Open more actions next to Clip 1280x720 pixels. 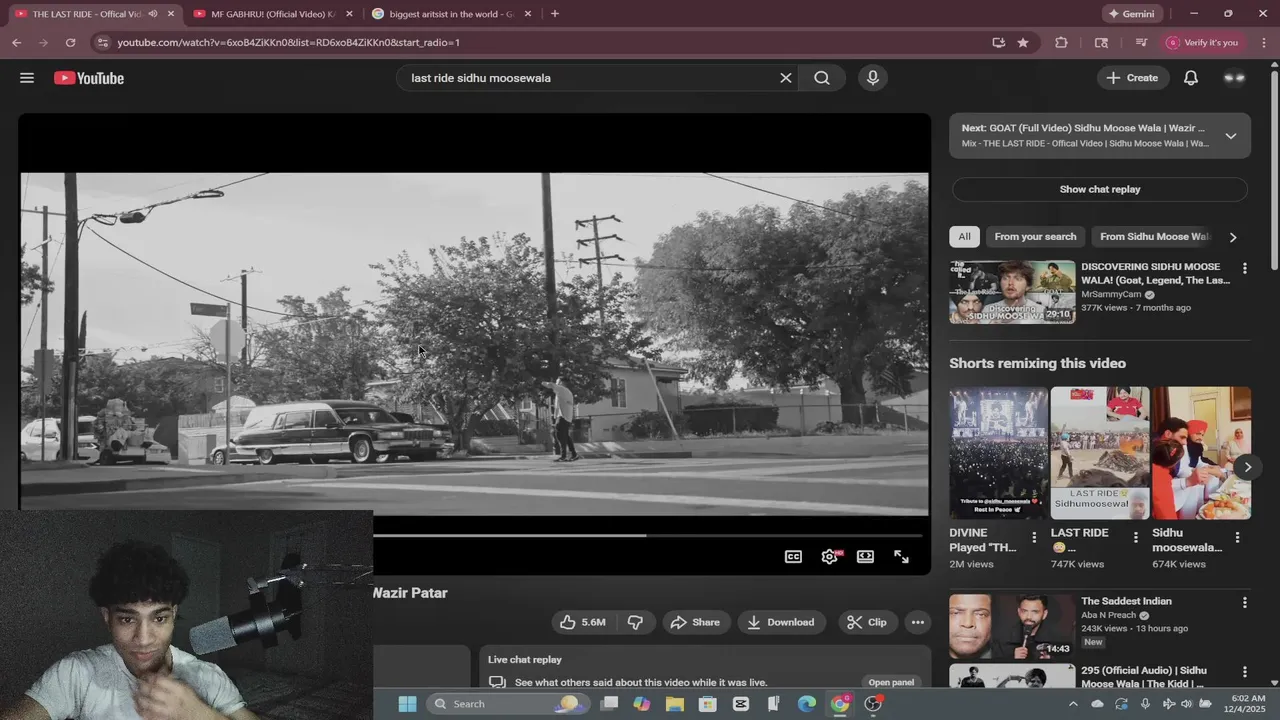(918, 622)
